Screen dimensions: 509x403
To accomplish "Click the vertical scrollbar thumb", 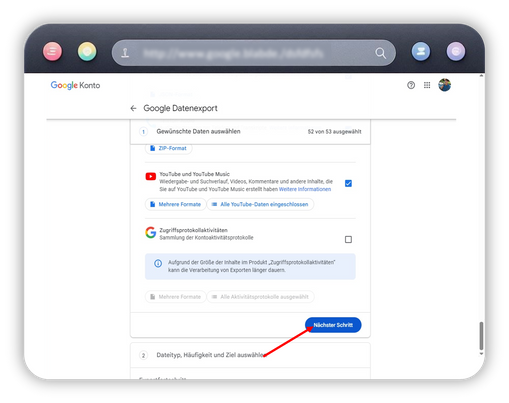I will 481,336.
